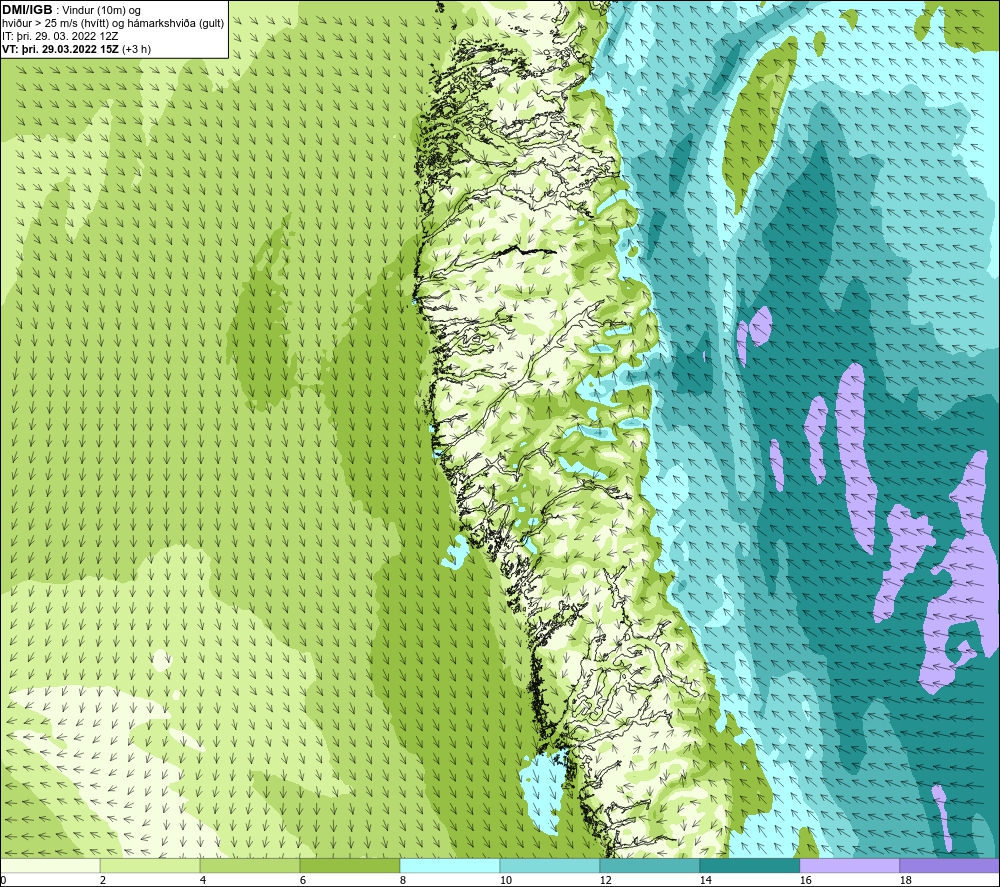Viewport: 1000px width, 887px height.
Task: Select the 4–6 m/s green legend swatch
Action: (x=249, y=865)
